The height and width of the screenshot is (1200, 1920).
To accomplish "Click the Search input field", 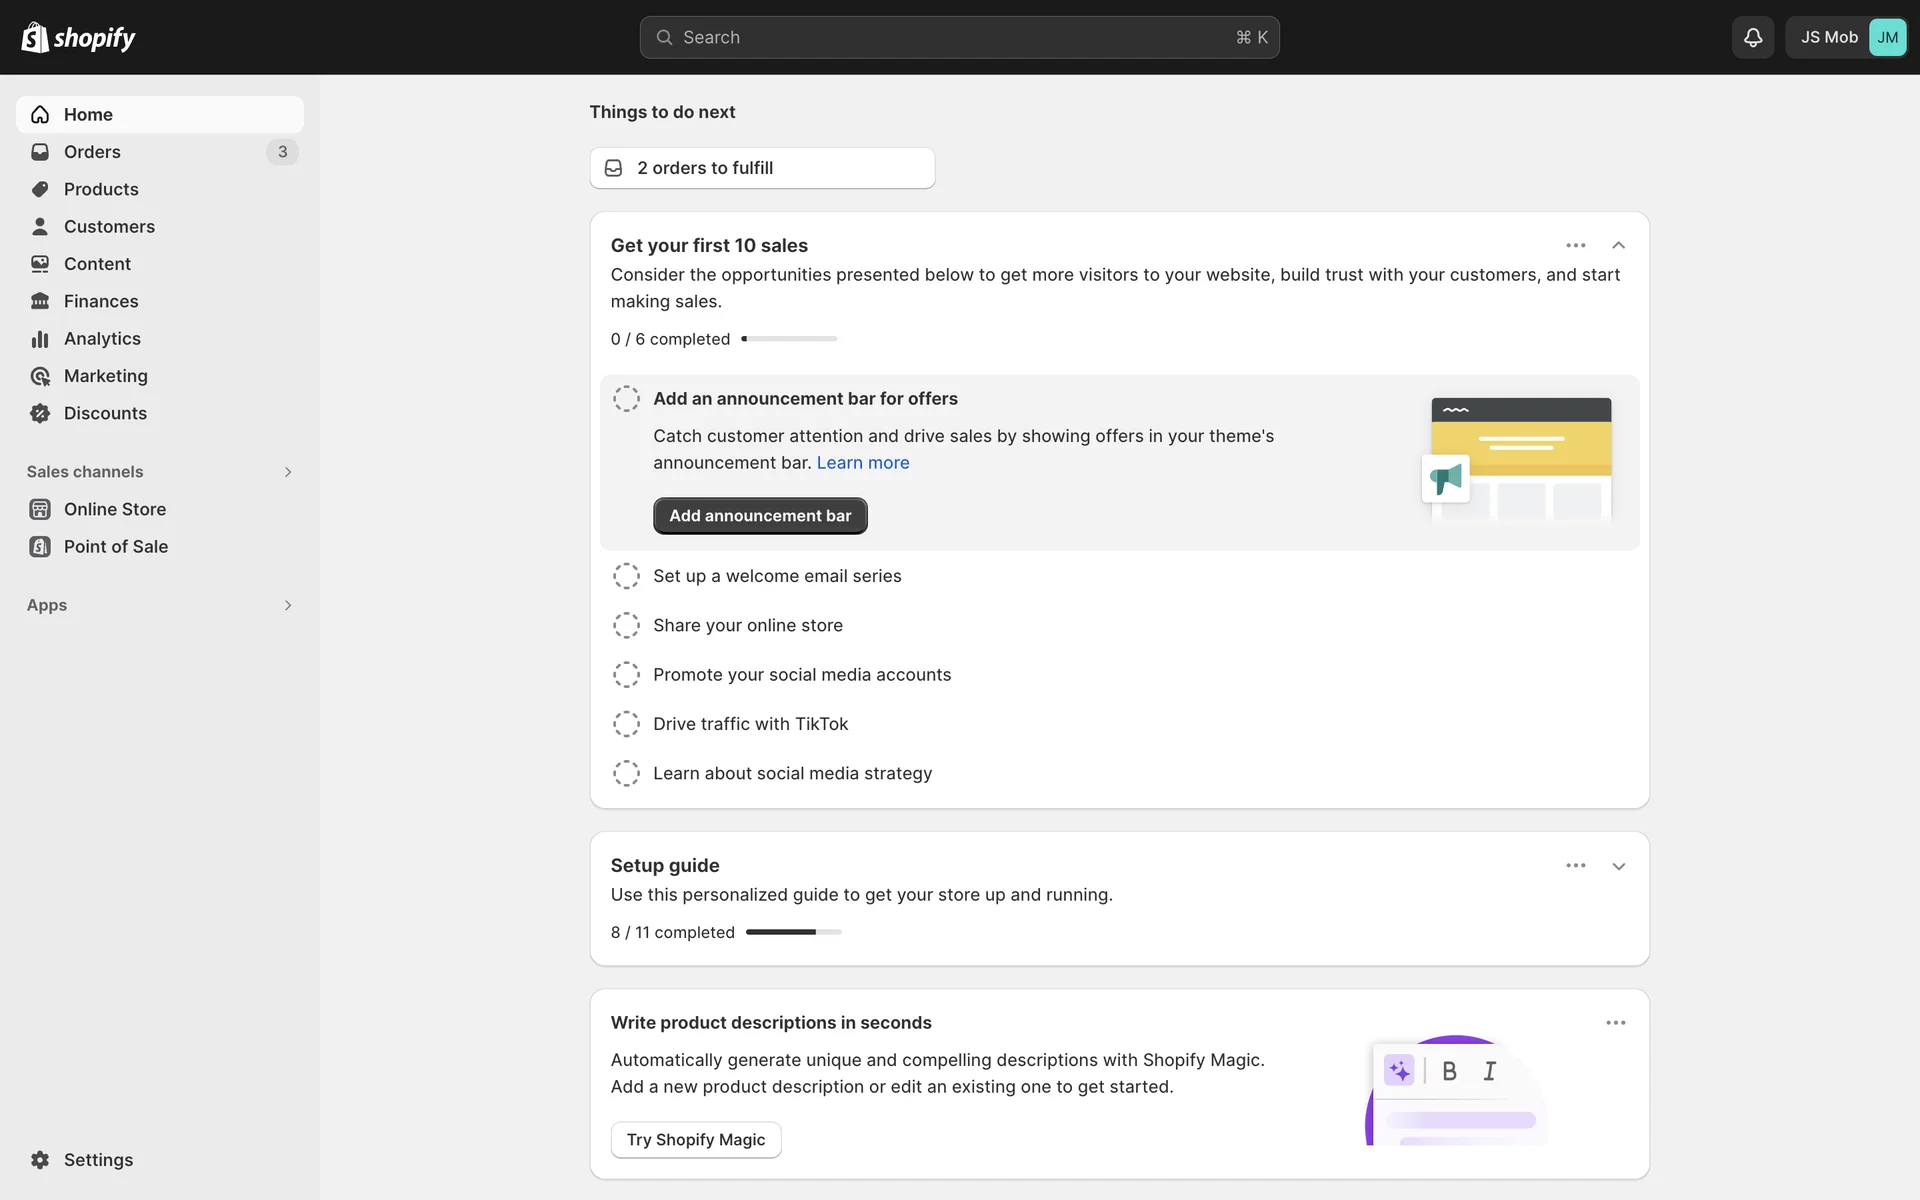I will tap(958, 37).
